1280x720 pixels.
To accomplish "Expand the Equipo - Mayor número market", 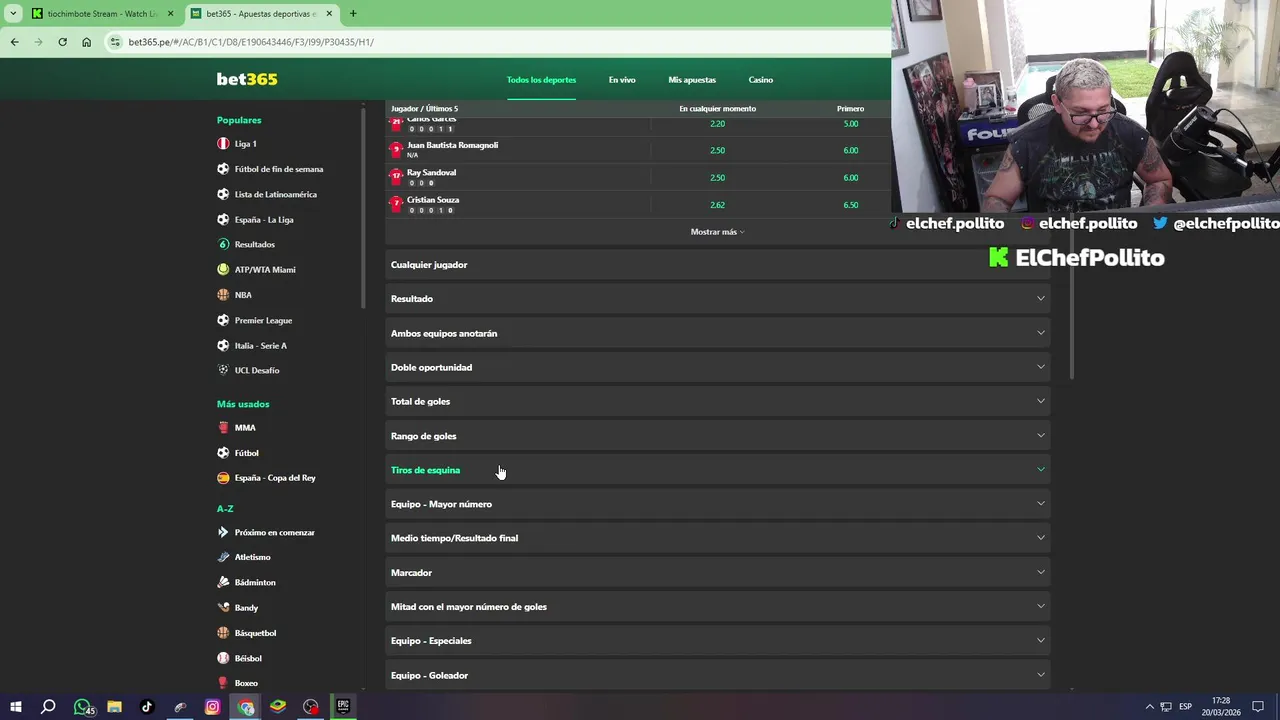I will click(x=717, y=504).
